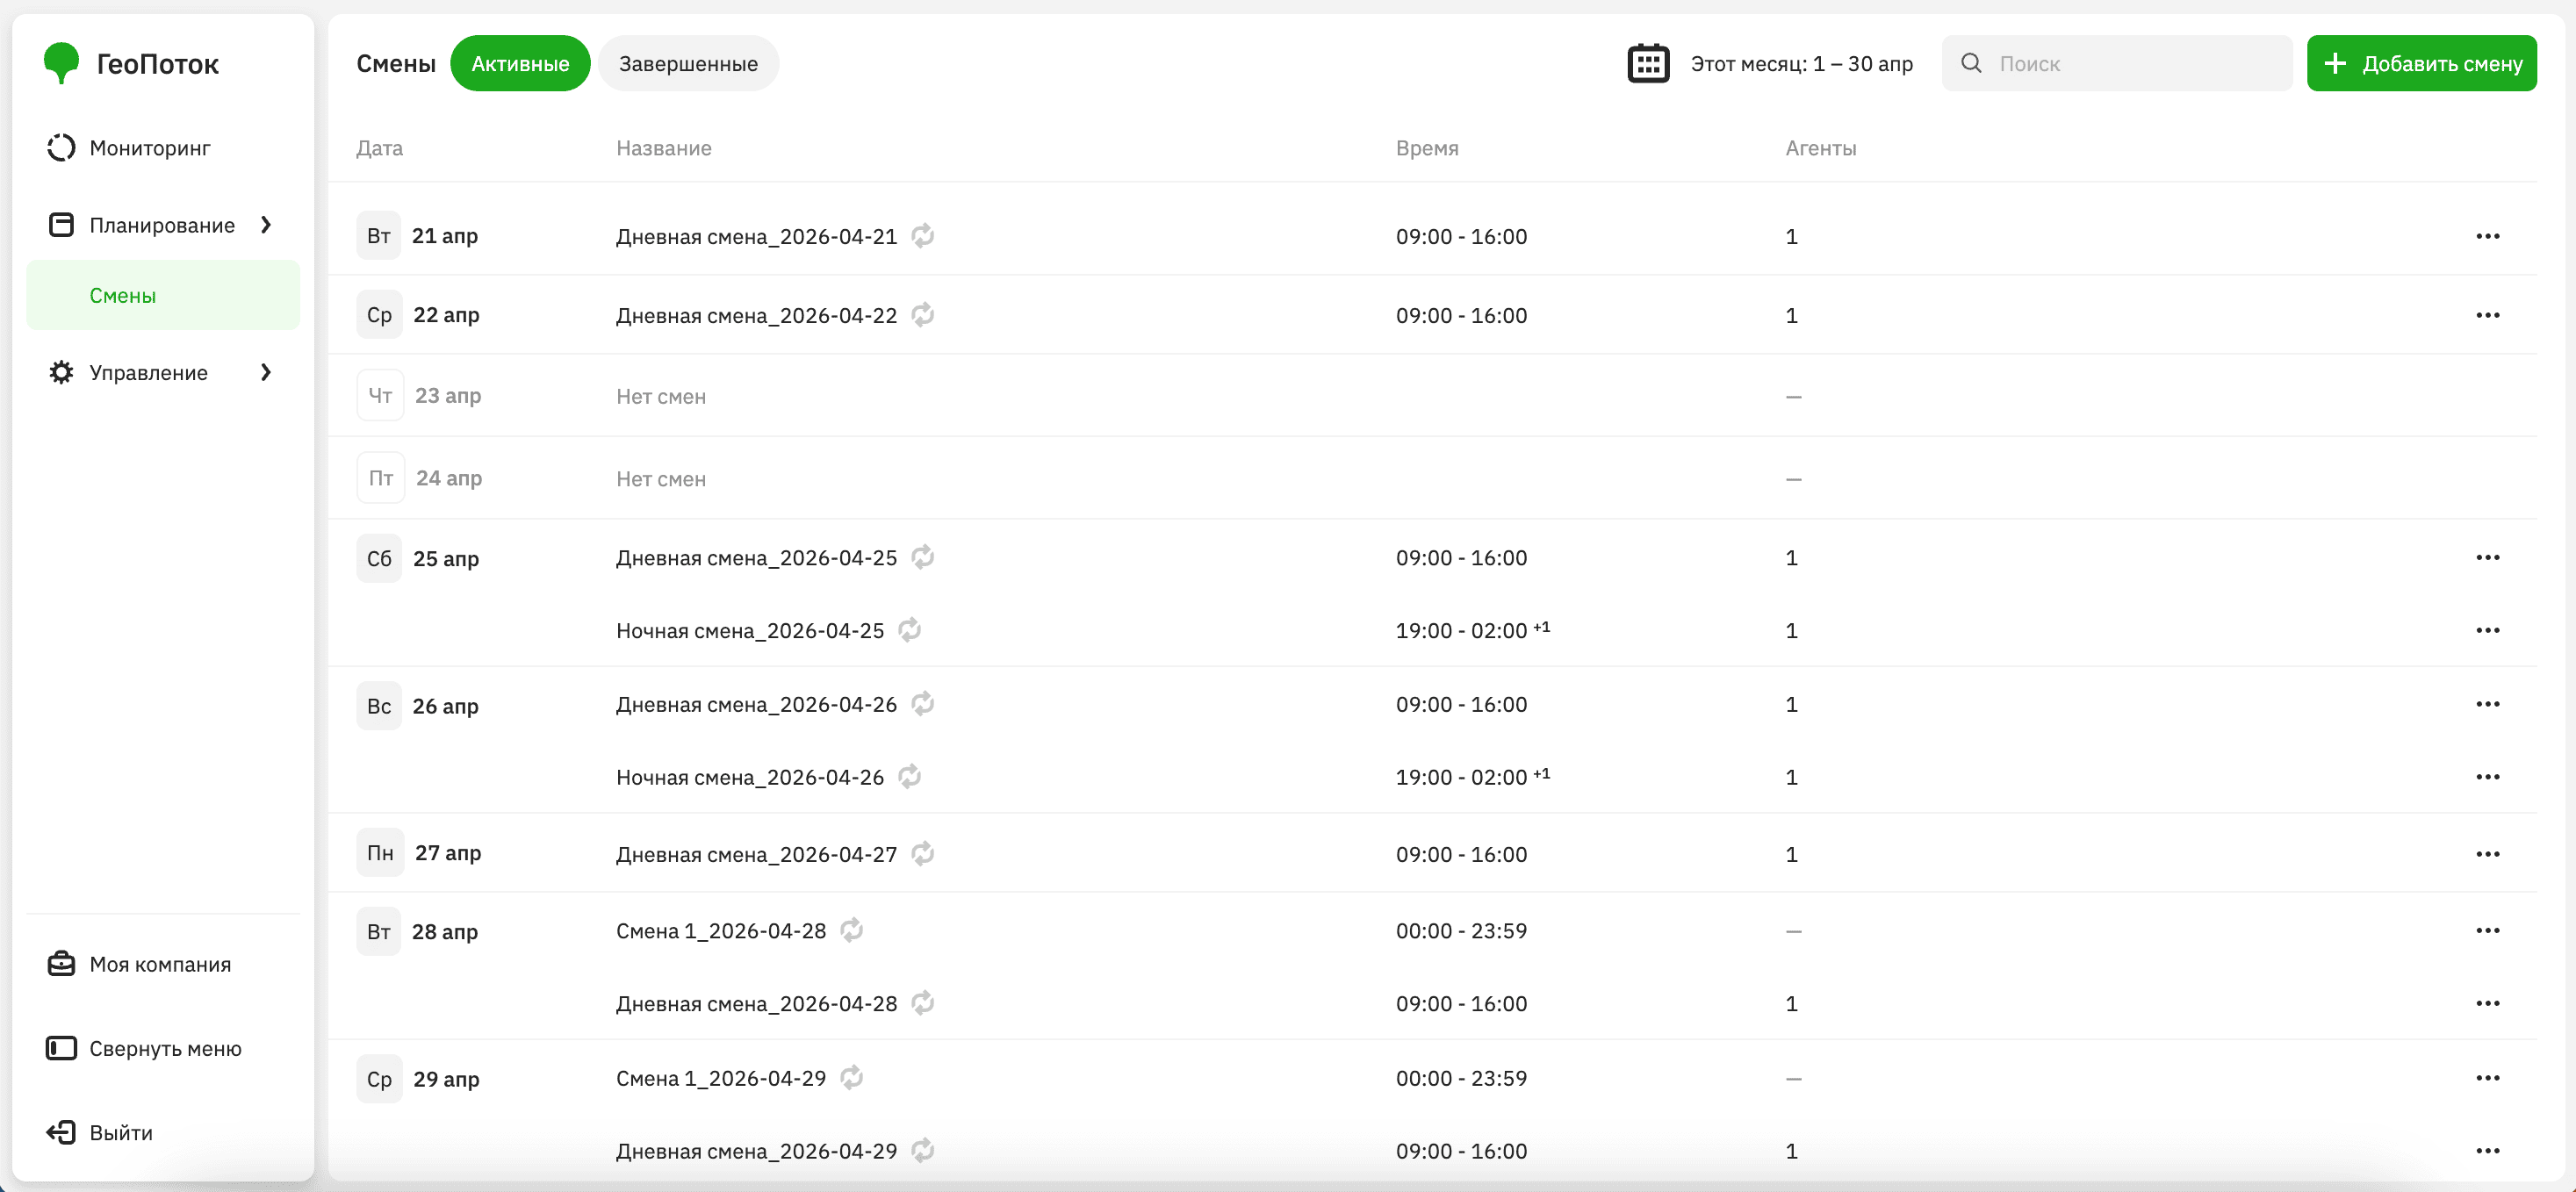The width and height of the screenshot is (2576, 1192).
Task: Open shift Ночная смена_2026-04-25
Action: (x=750, y=631)
